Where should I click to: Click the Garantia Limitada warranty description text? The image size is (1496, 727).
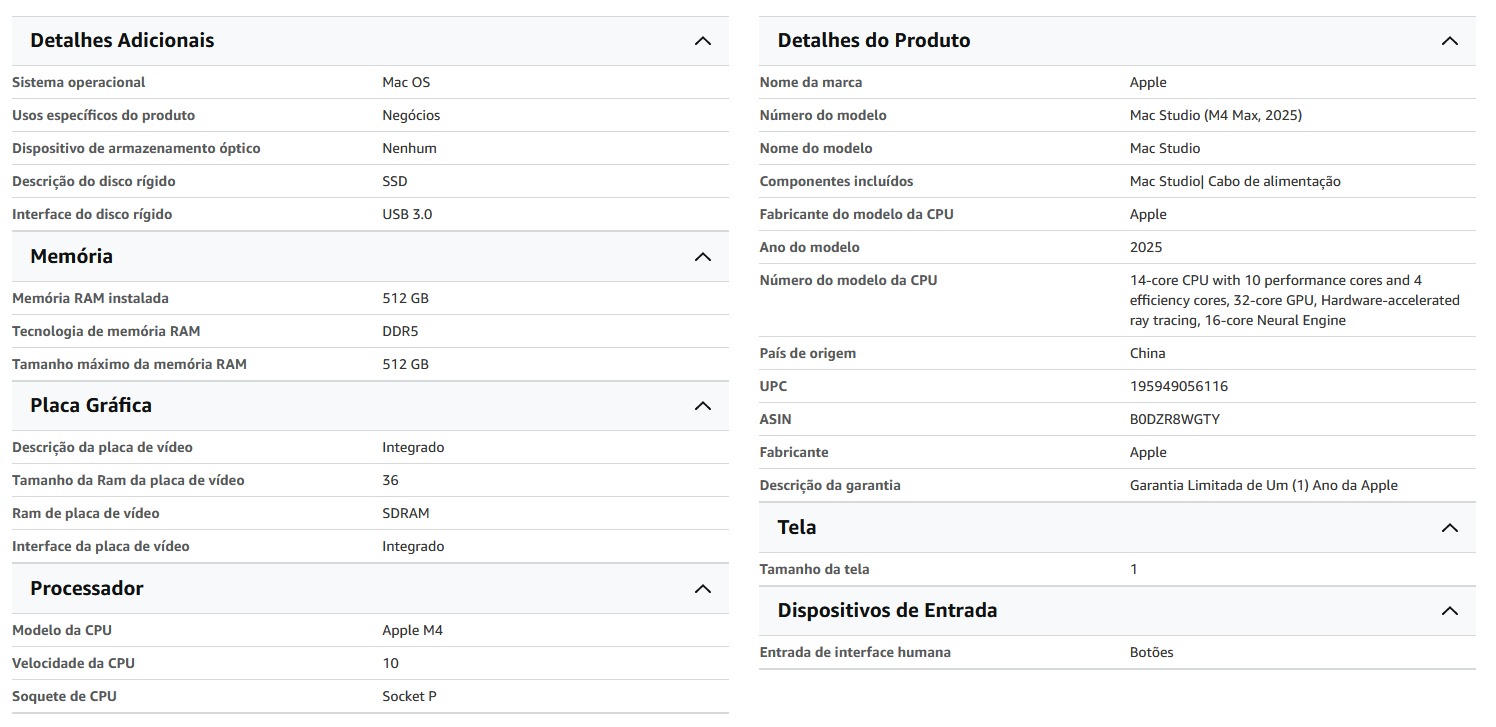(x=1263, y=486)
